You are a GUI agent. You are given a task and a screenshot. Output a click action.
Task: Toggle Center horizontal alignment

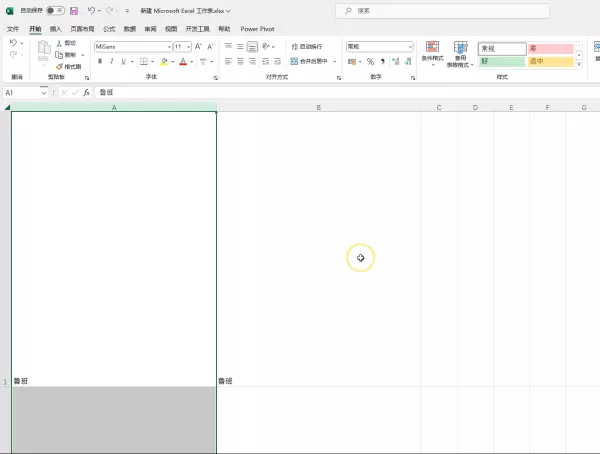click(x=240, y=61)
